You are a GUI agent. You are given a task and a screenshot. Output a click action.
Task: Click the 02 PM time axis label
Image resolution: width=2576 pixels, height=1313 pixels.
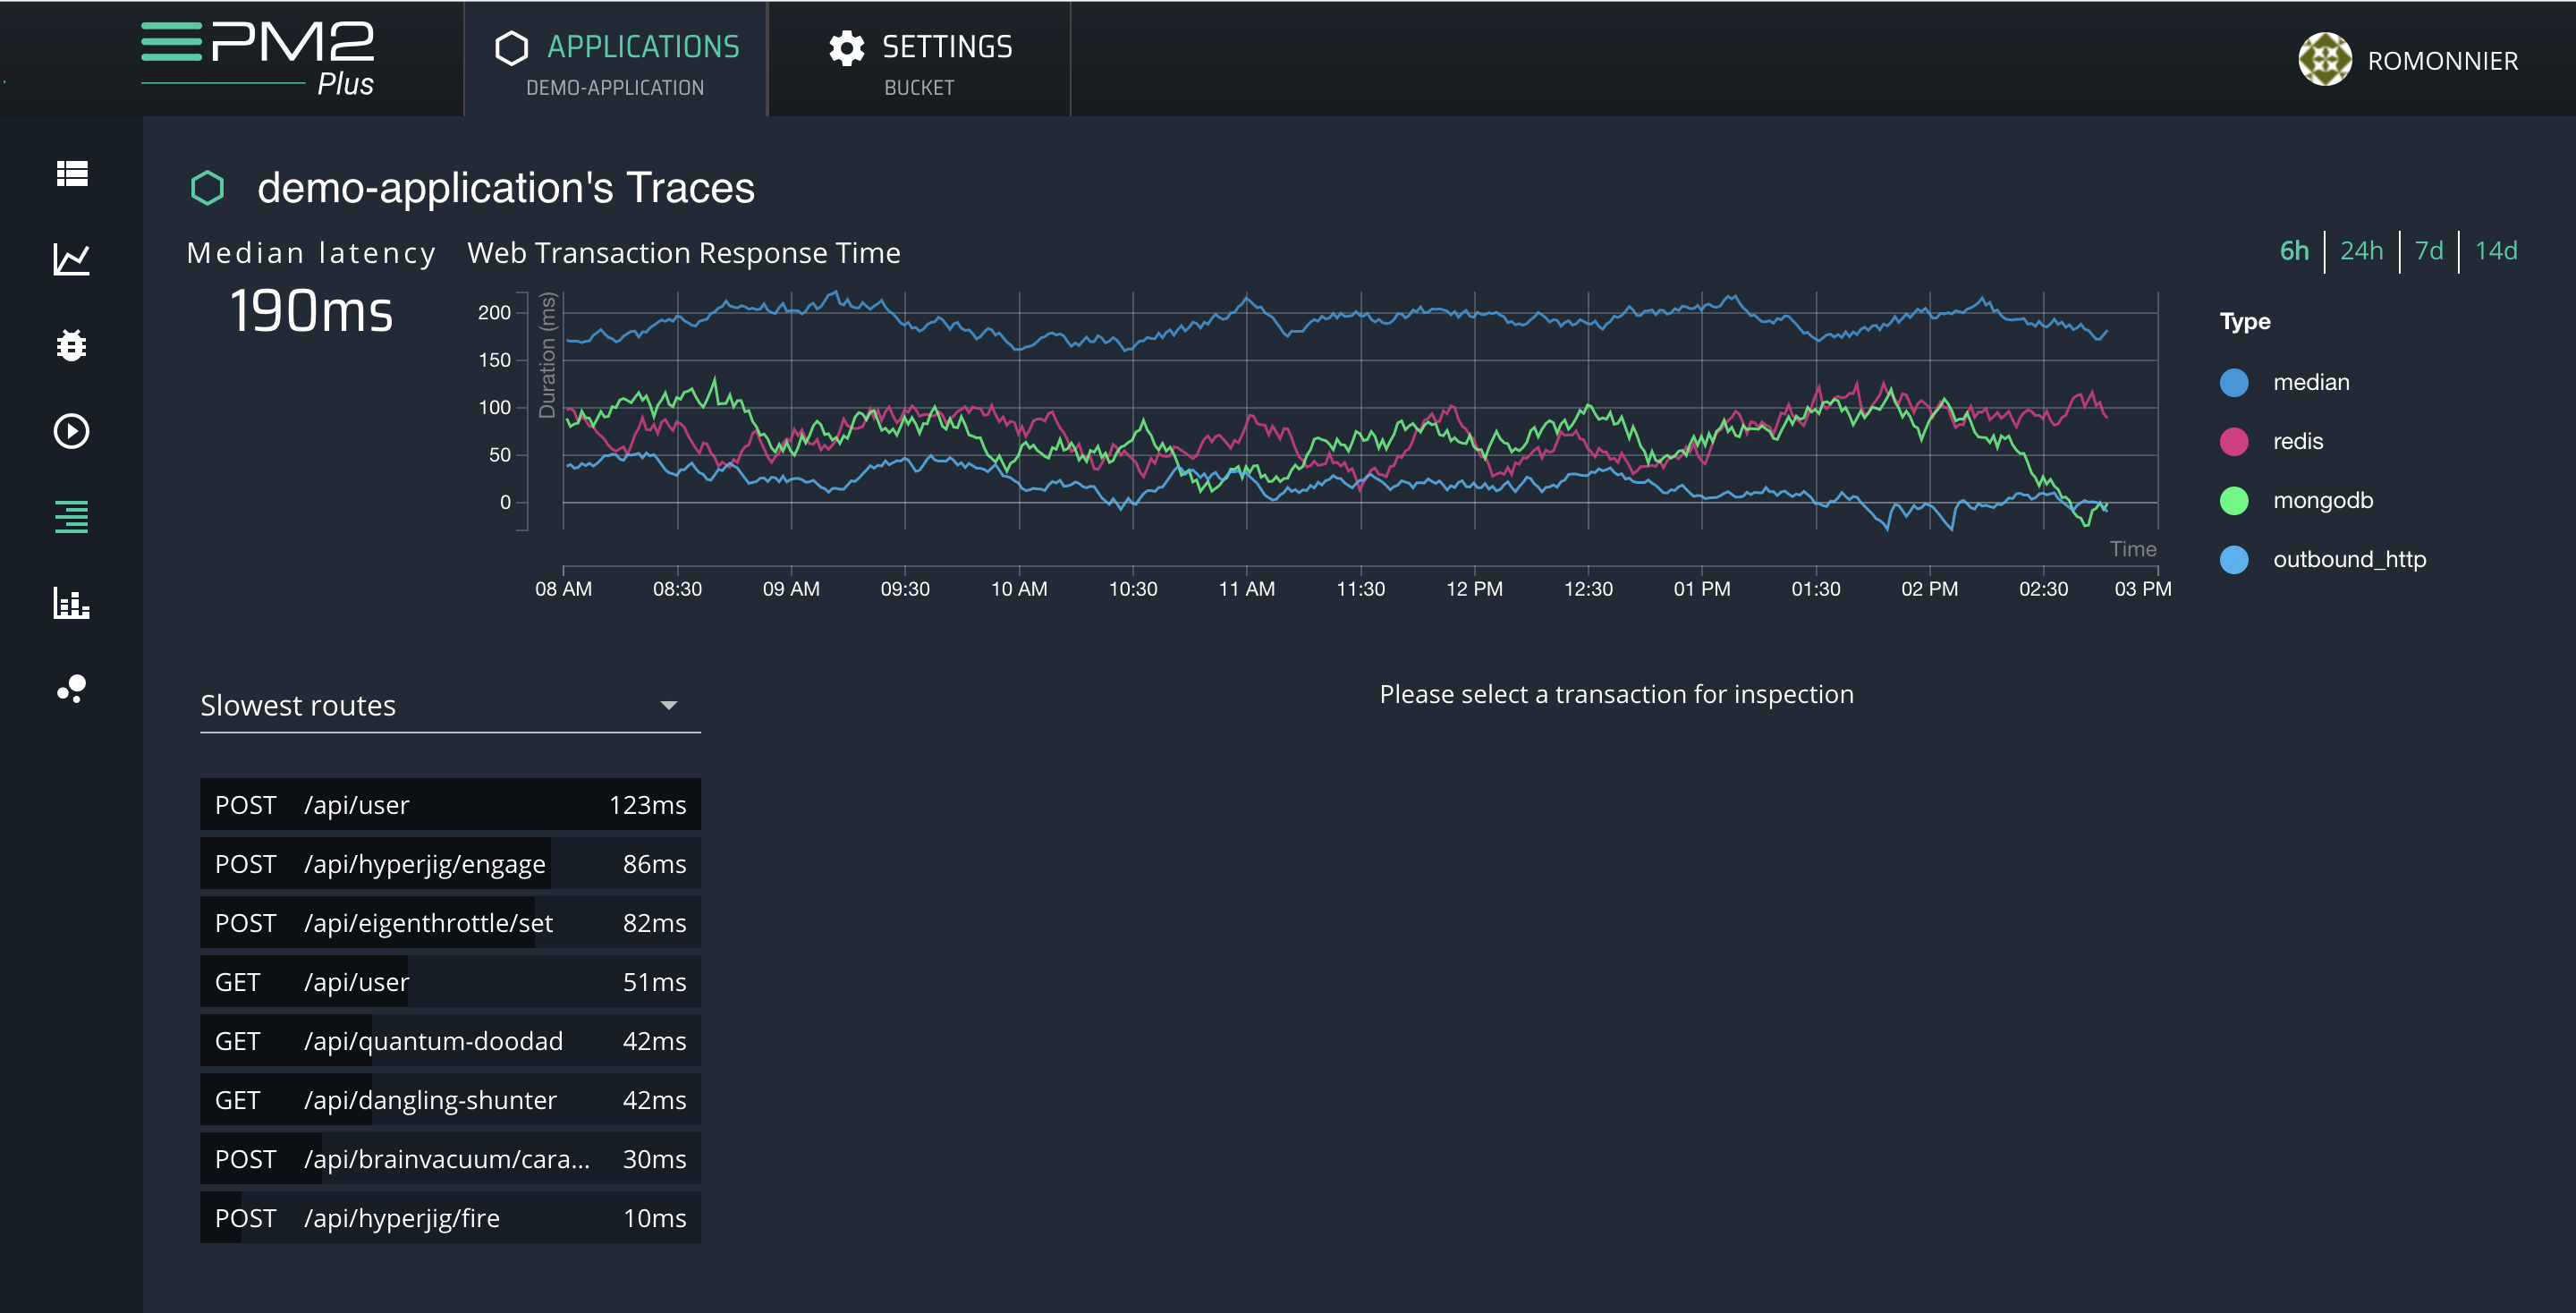pyautogui.click(x=1929, y=589)
